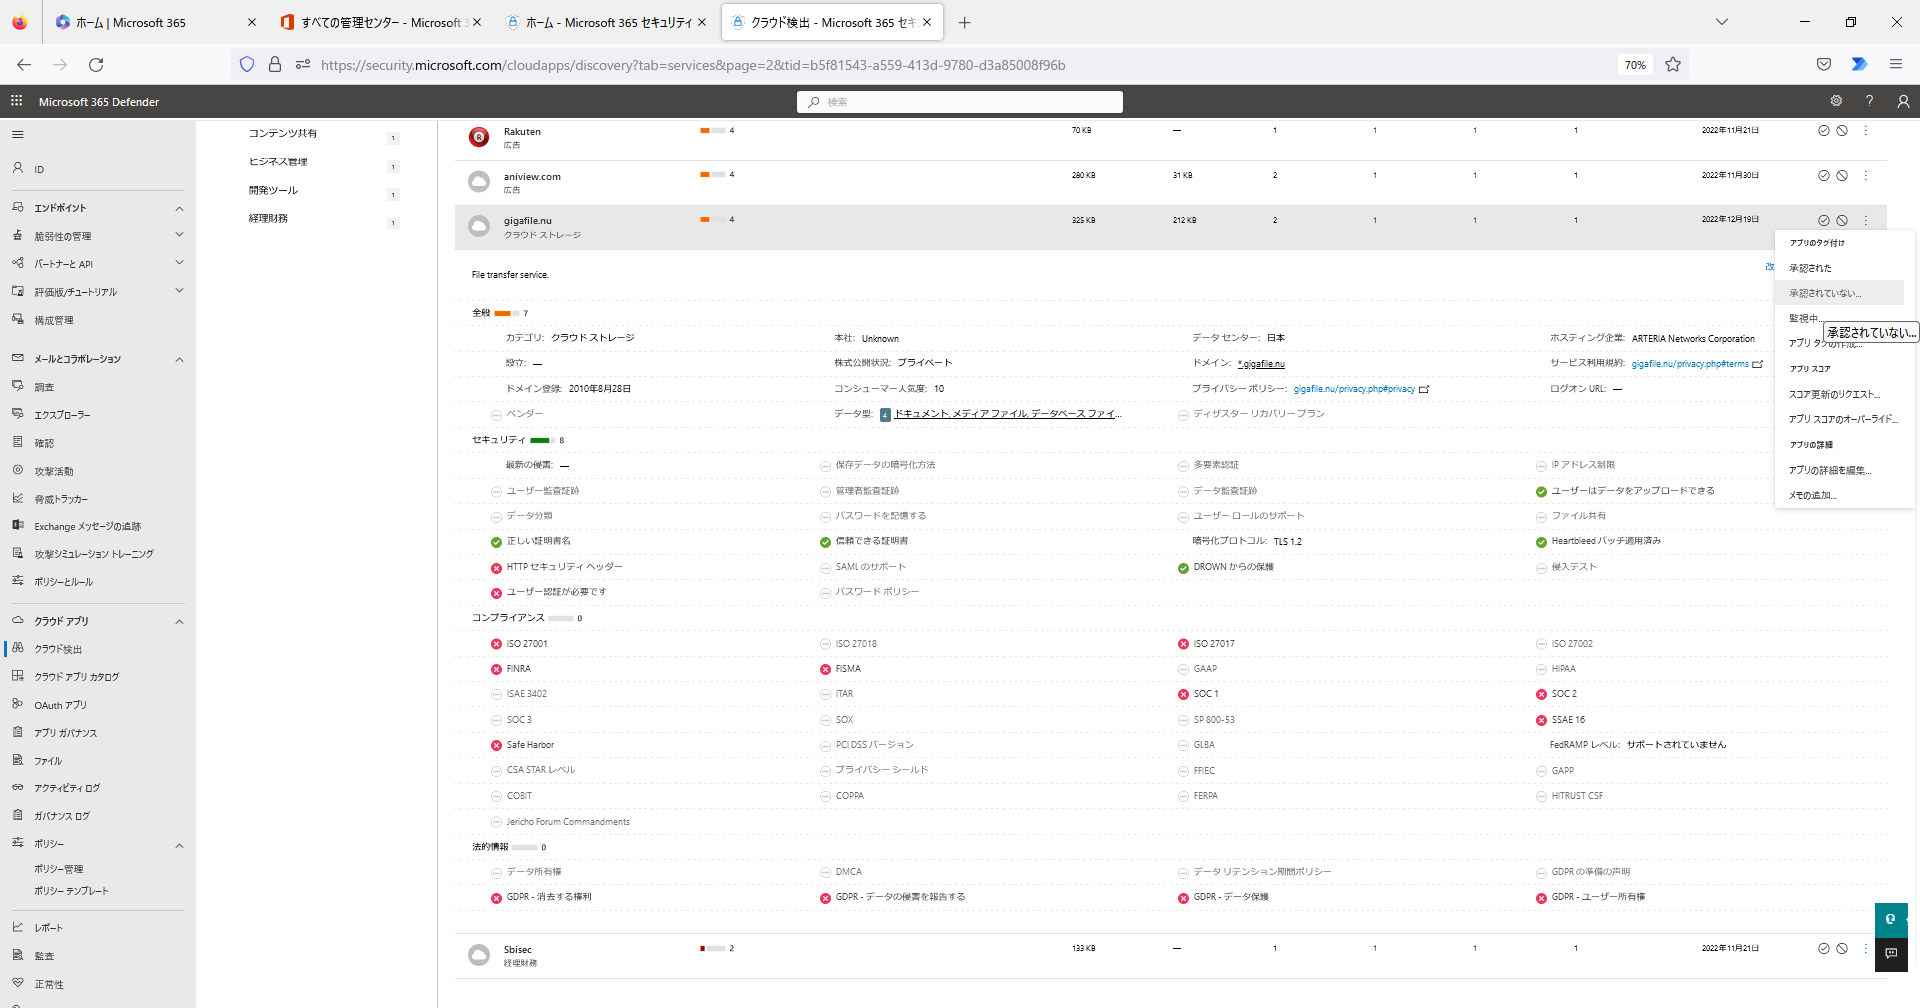The height and width of the screenshot is (1008, 1920).
Task: Expand the 評価版/チュートリアル section
Action: tap(179, 291)
